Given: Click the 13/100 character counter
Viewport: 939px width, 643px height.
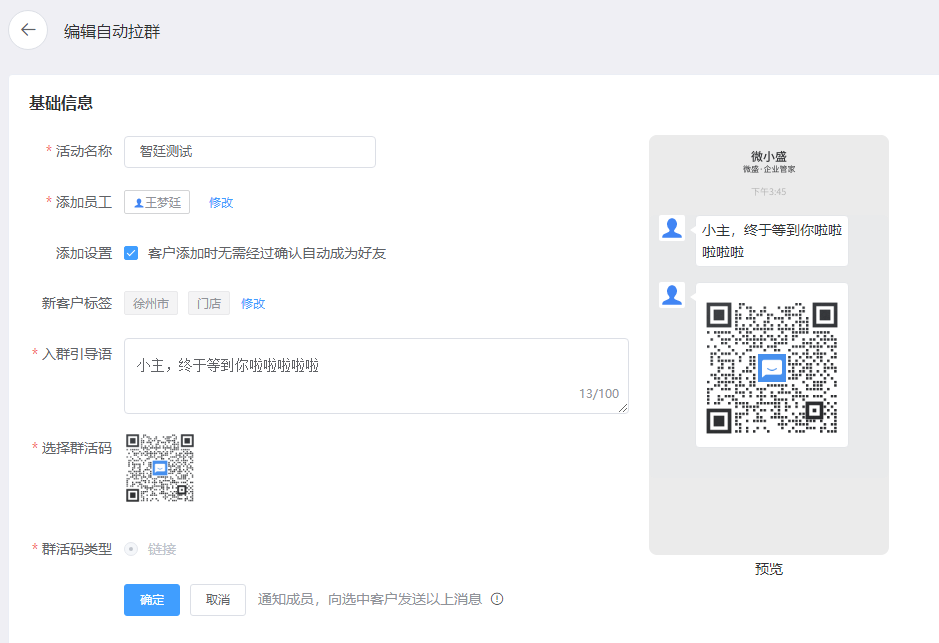Looking at the screenshot, I should [599, 393].
